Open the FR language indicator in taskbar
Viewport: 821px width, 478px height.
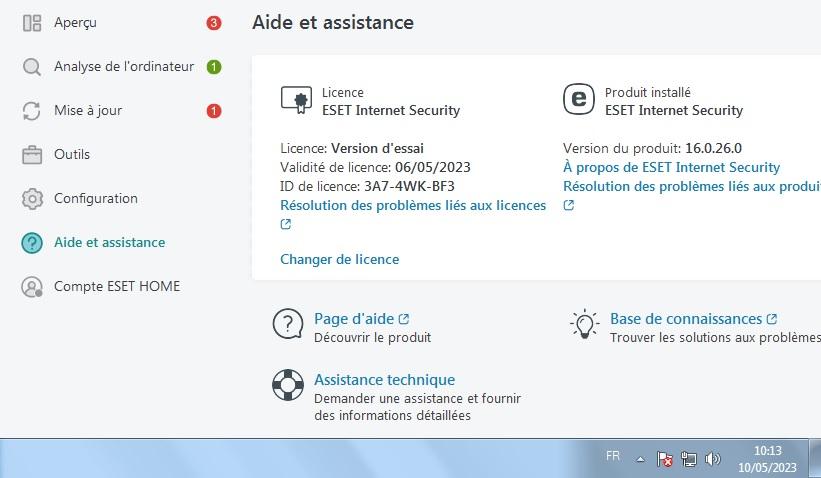point(613,456)
